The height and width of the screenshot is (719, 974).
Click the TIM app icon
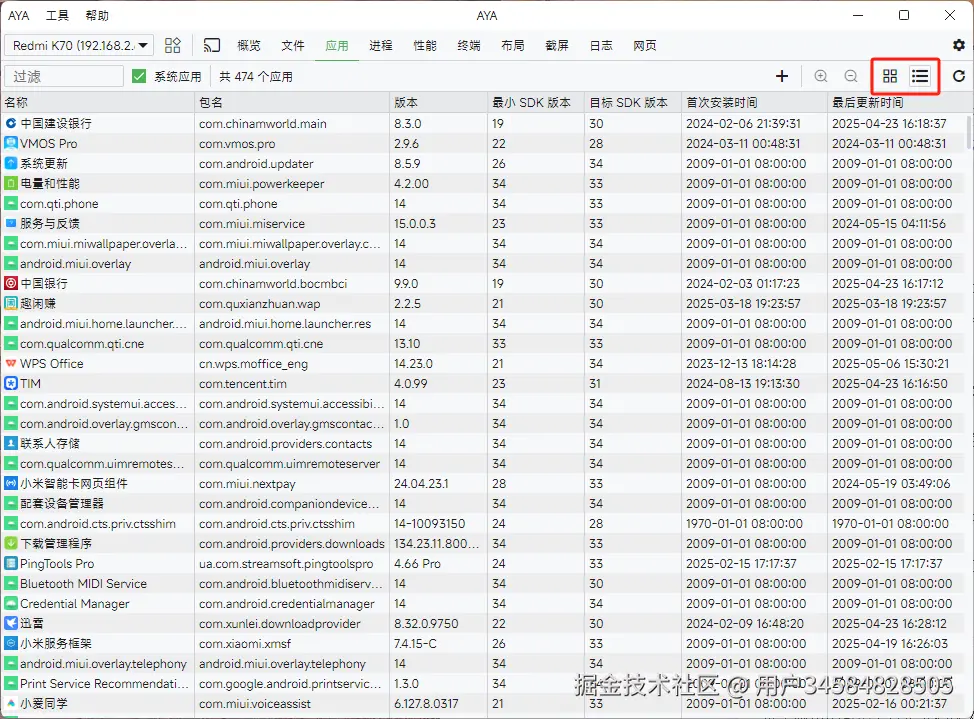point(11,383)
